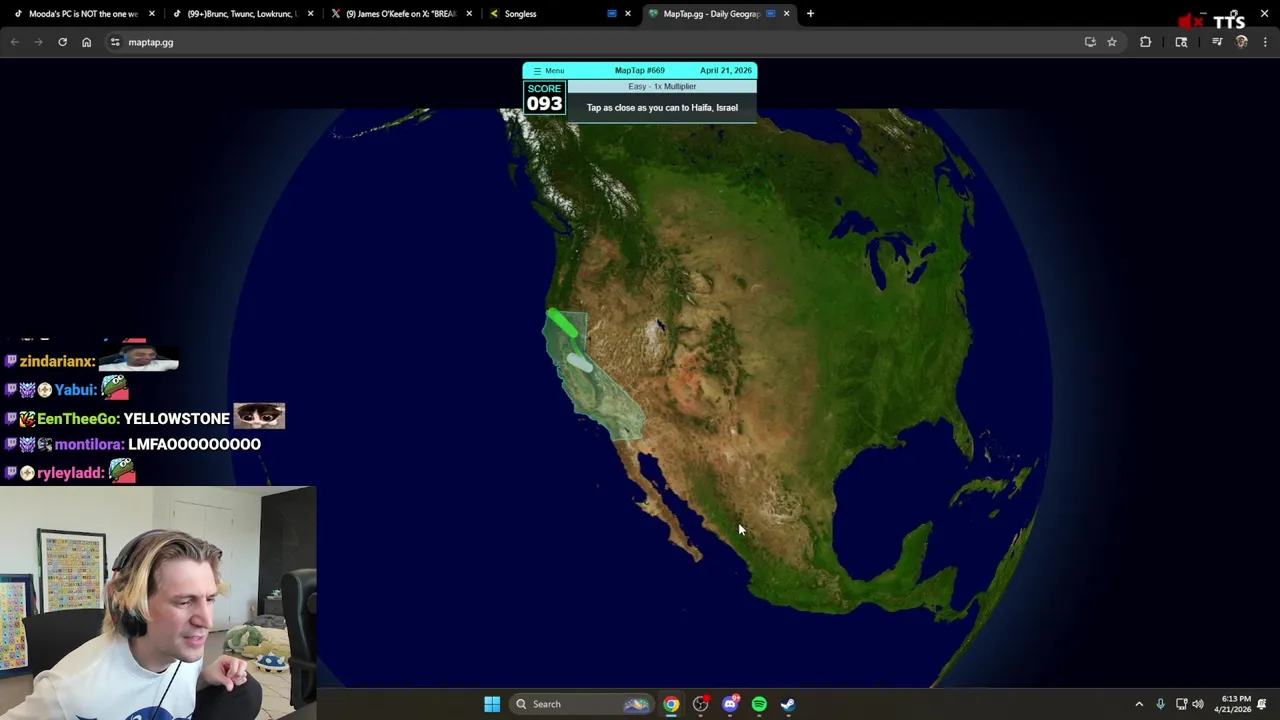Click the install app icon in address bar
Viewport: 1280px width, 720px height.
pyautogui.click(x=1090, y=42)
